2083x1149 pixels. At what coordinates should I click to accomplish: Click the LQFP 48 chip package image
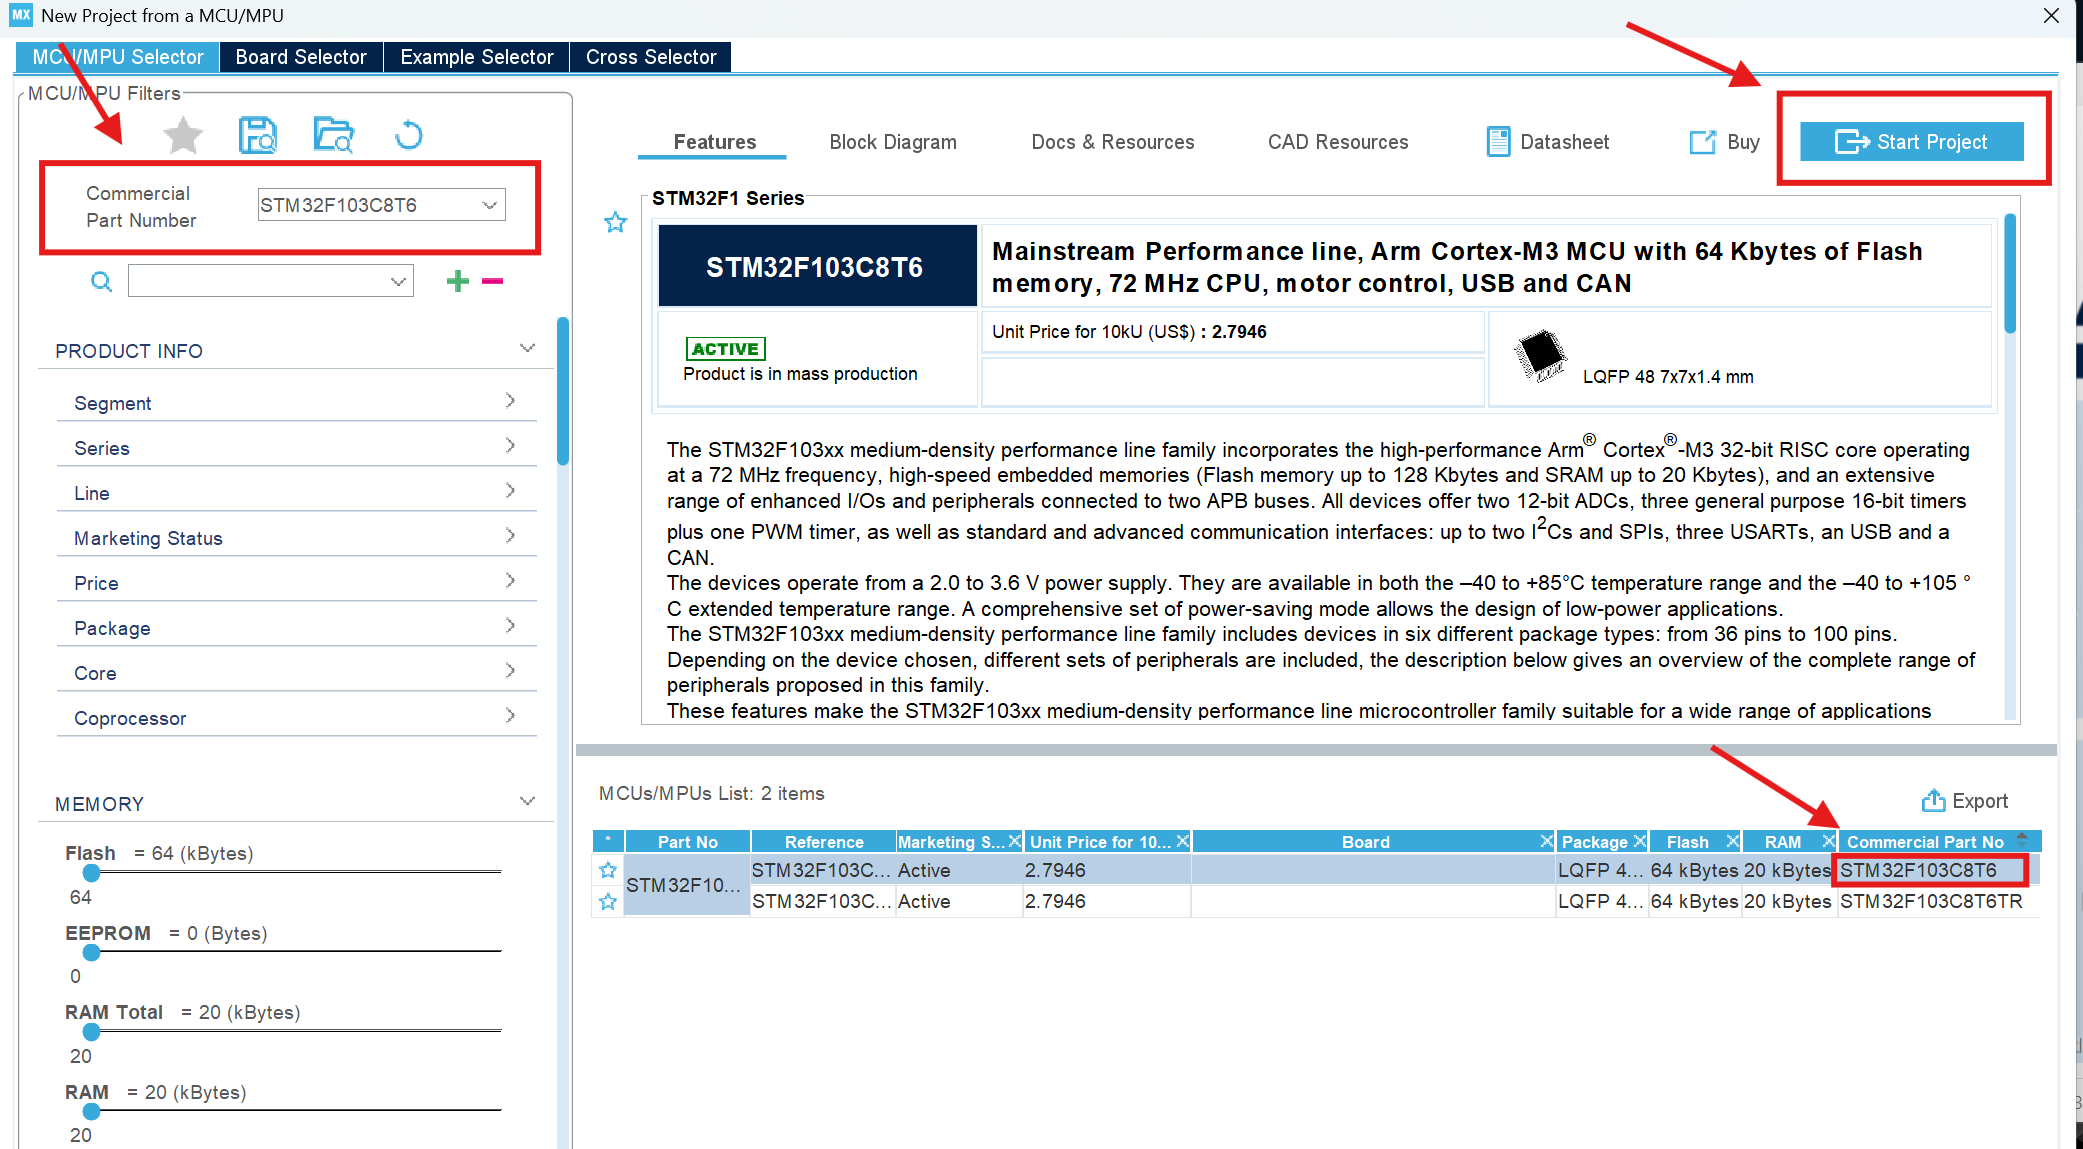click(1540, 356)
